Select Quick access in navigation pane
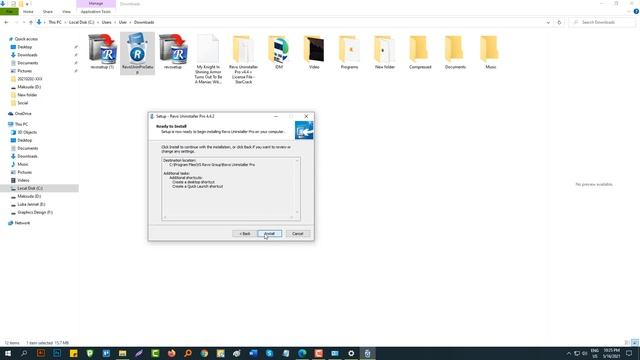The height and width of the screenshot is (360, 640). [x=26, y=39]
